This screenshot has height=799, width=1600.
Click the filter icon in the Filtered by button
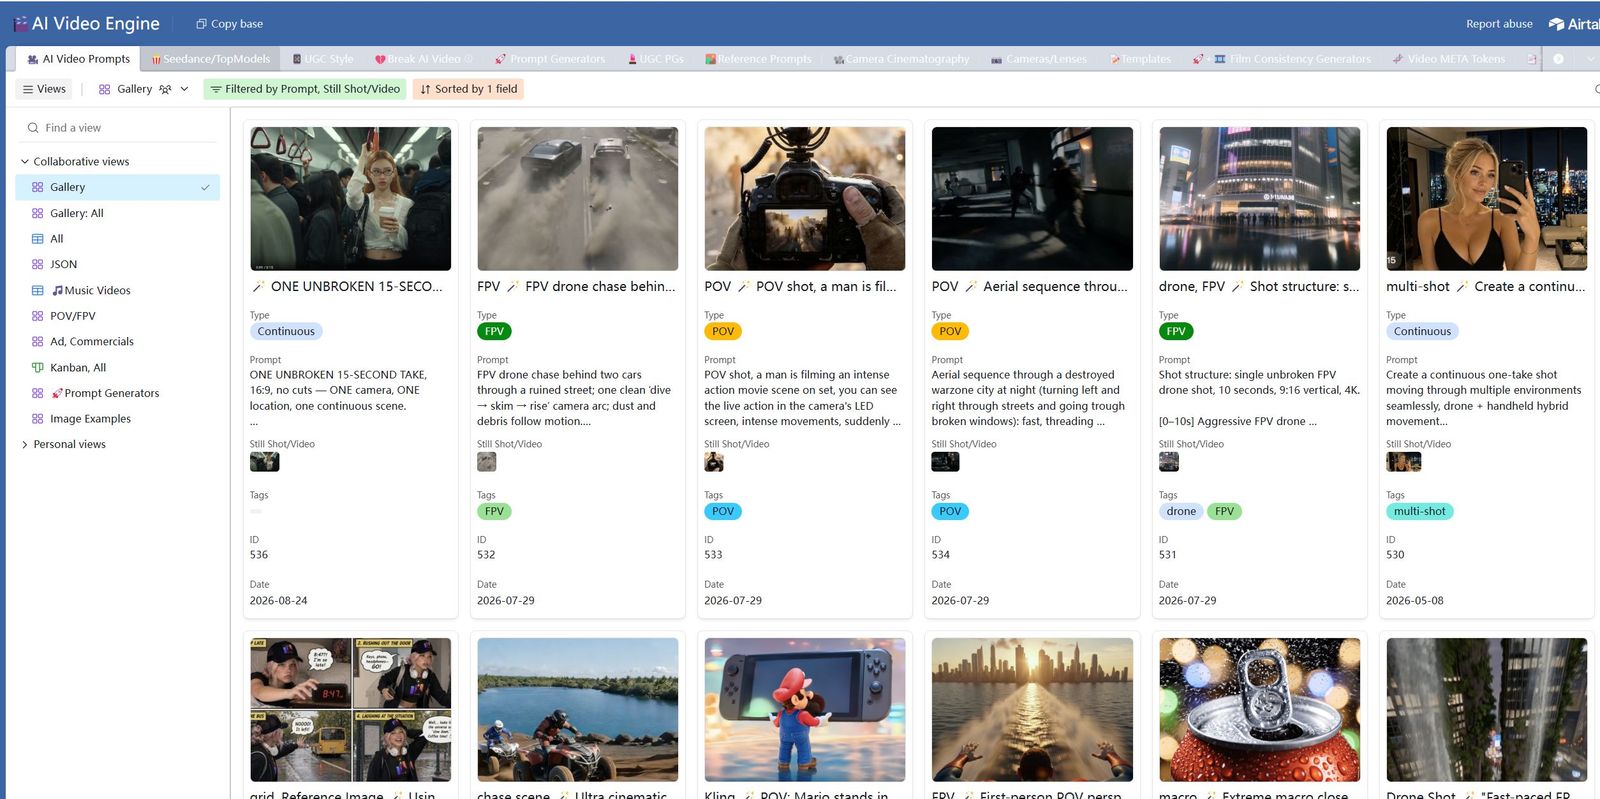click(216, 89)
